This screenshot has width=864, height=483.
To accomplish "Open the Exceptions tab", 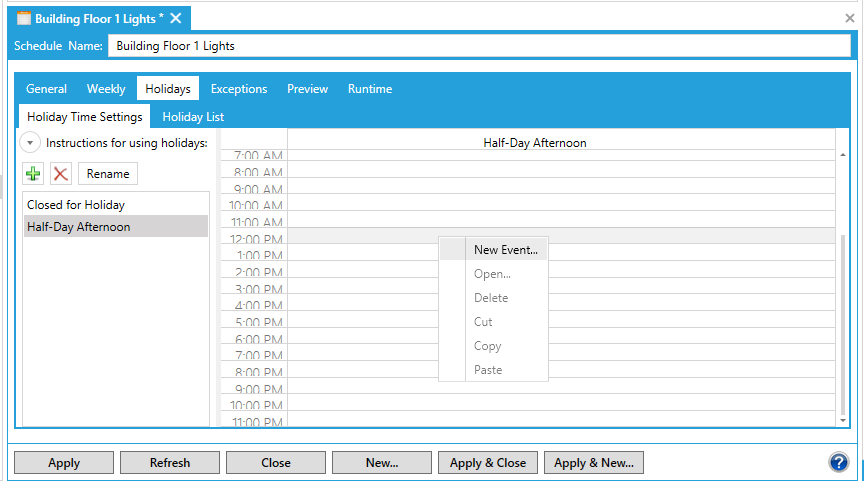I will [x=239, y=89].
